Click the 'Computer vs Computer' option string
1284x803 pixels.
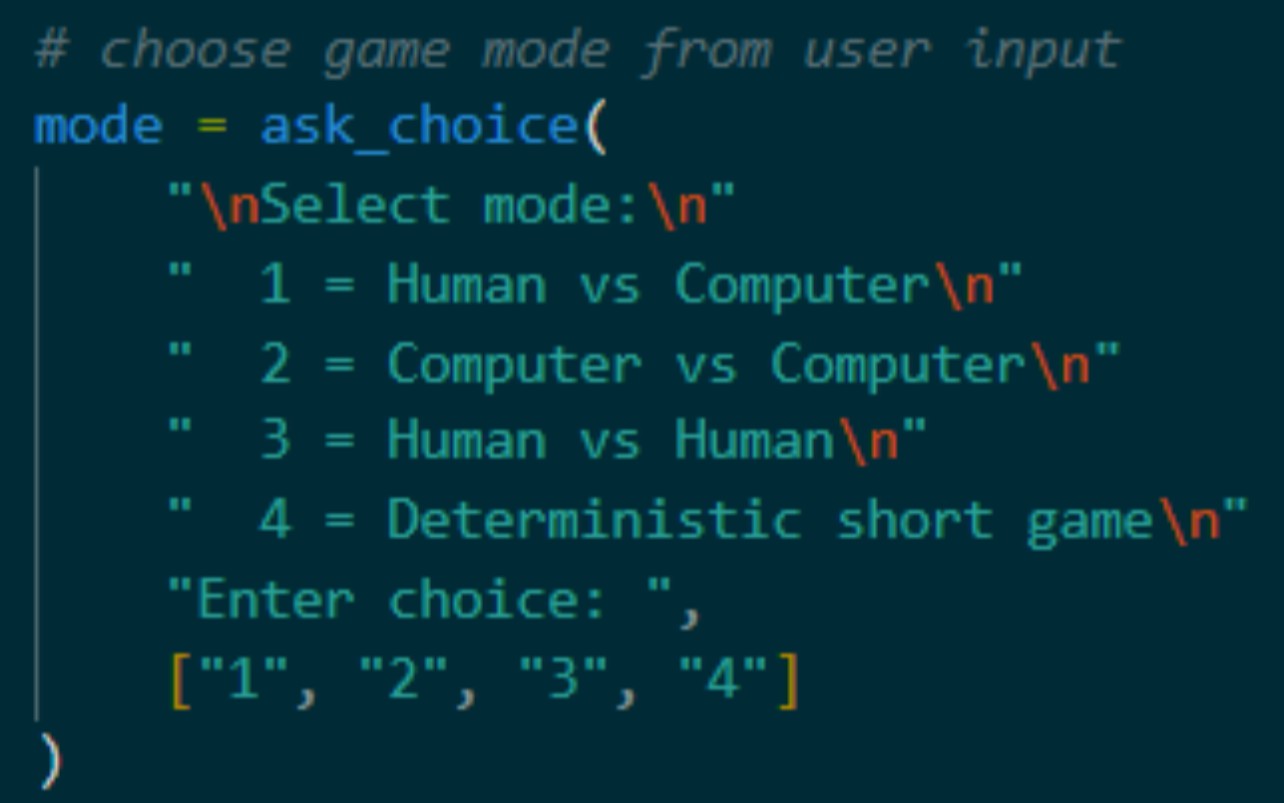tap(706, 364)
